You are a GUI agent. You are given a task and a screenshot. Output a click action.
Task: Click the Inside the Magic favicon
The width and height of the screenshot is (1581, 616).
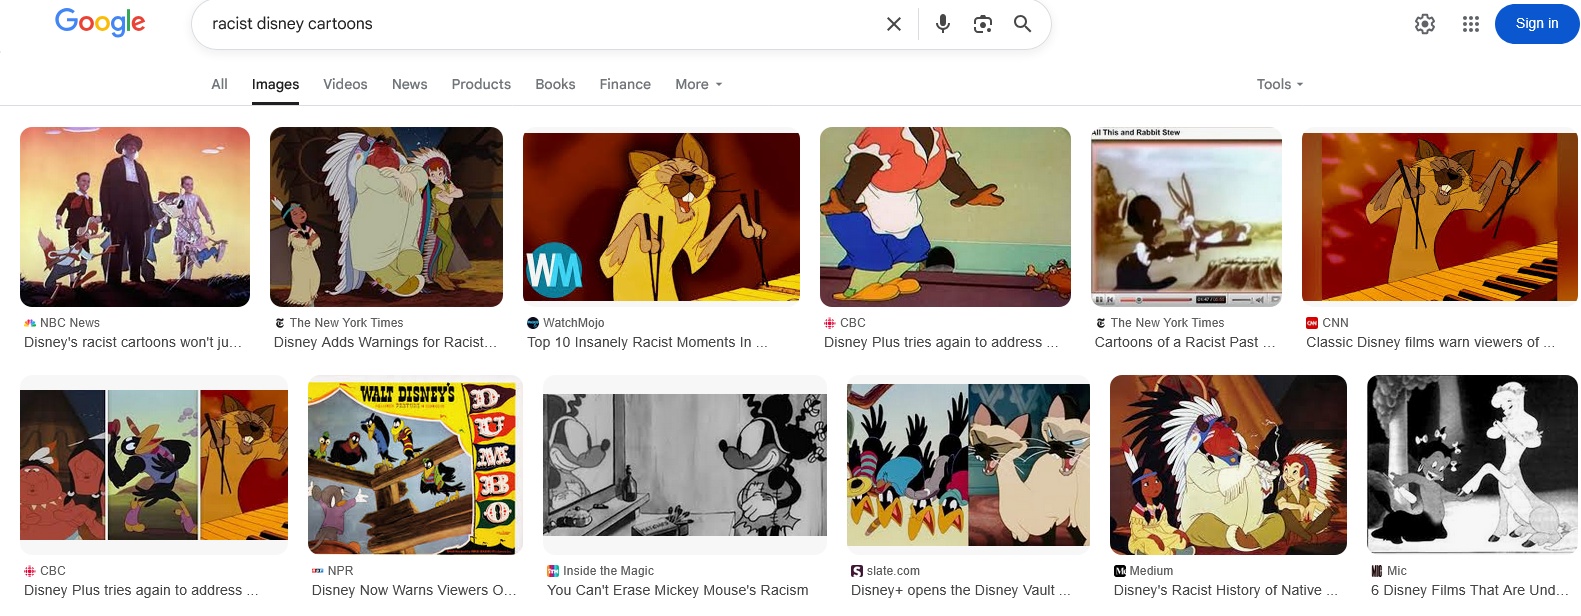pyautogui.click(x=553, y=571)
